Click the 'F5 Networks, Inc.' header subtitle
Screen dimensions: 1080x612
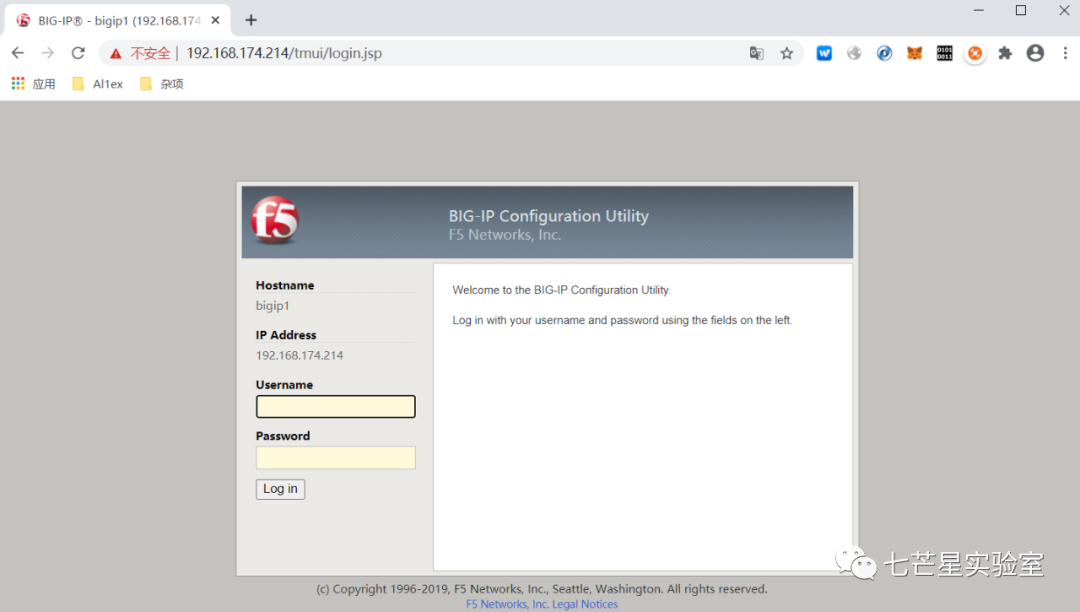[505, 235]
